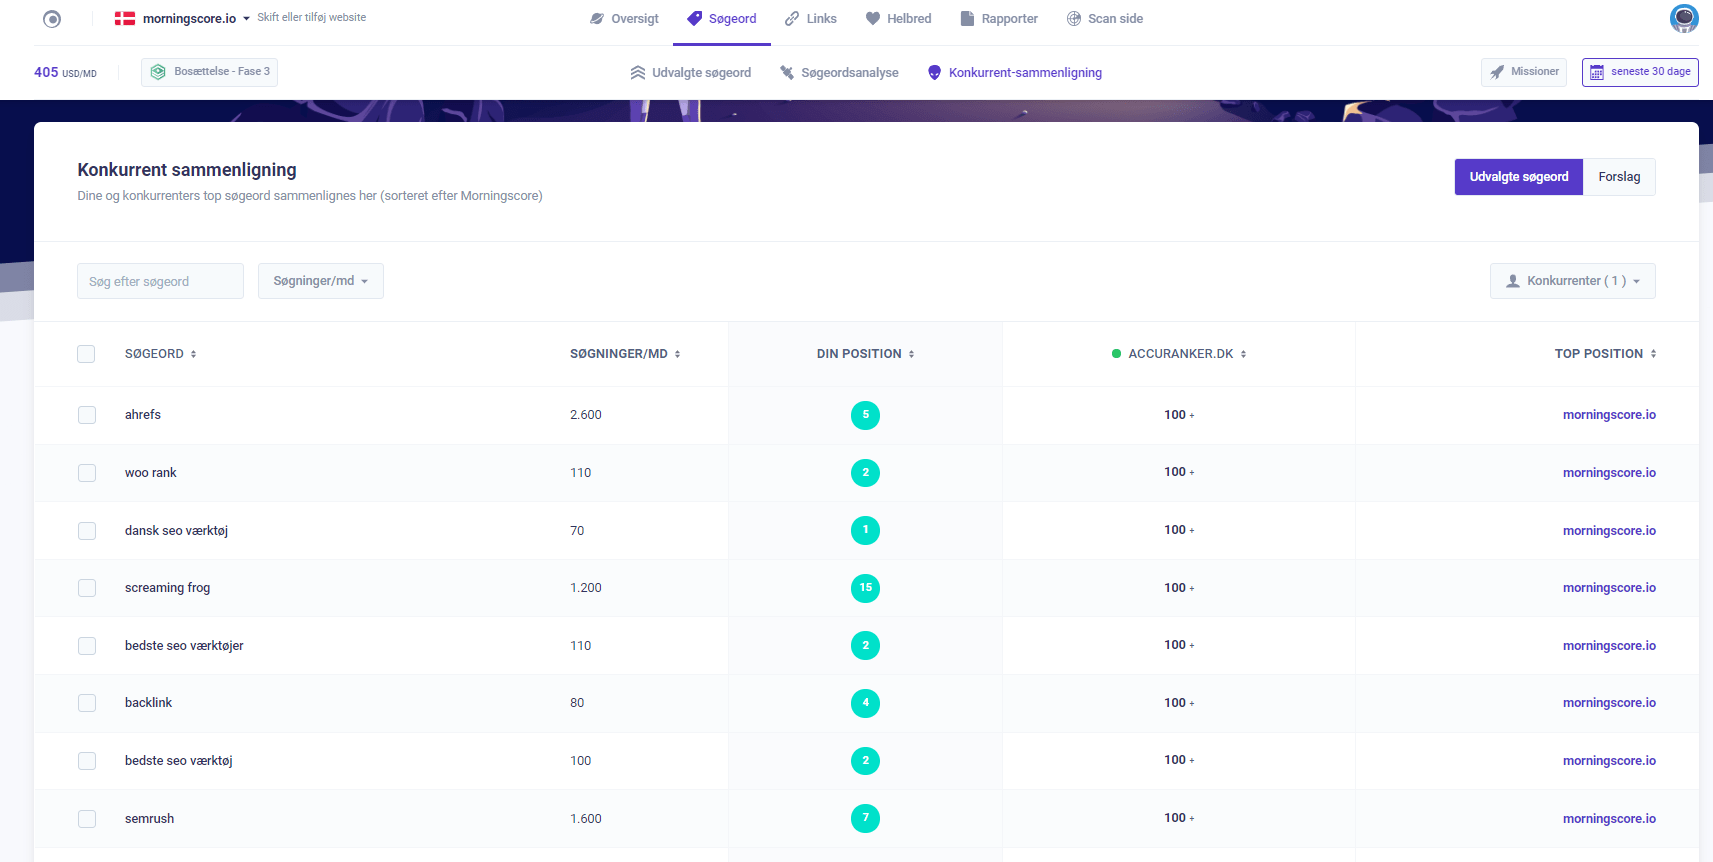Select the bedste seo værktøj checkbox
Screen dimensions: 1713x862
(x=87, y=761)
